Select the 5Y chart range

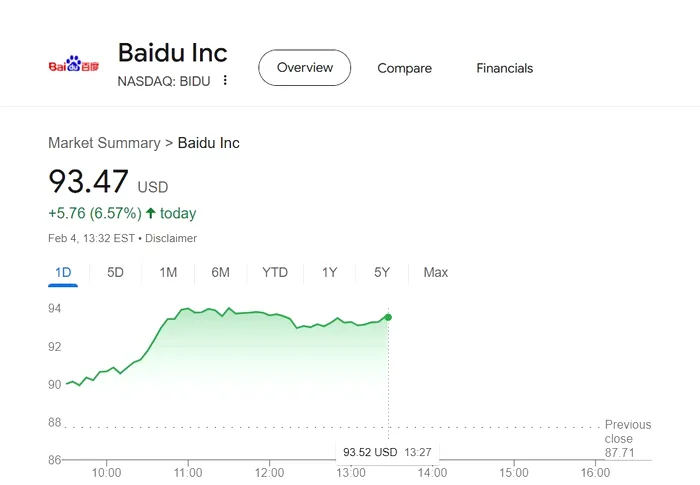click(x=382, y=272)
